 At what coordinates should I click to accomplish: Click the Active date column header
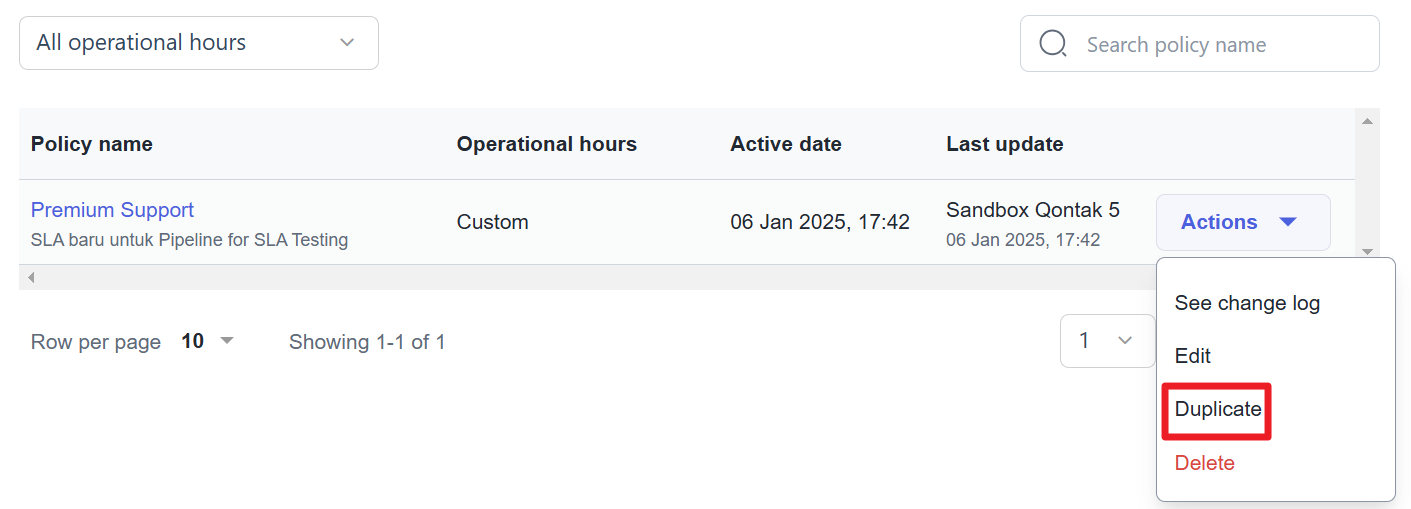pos(785,144)
